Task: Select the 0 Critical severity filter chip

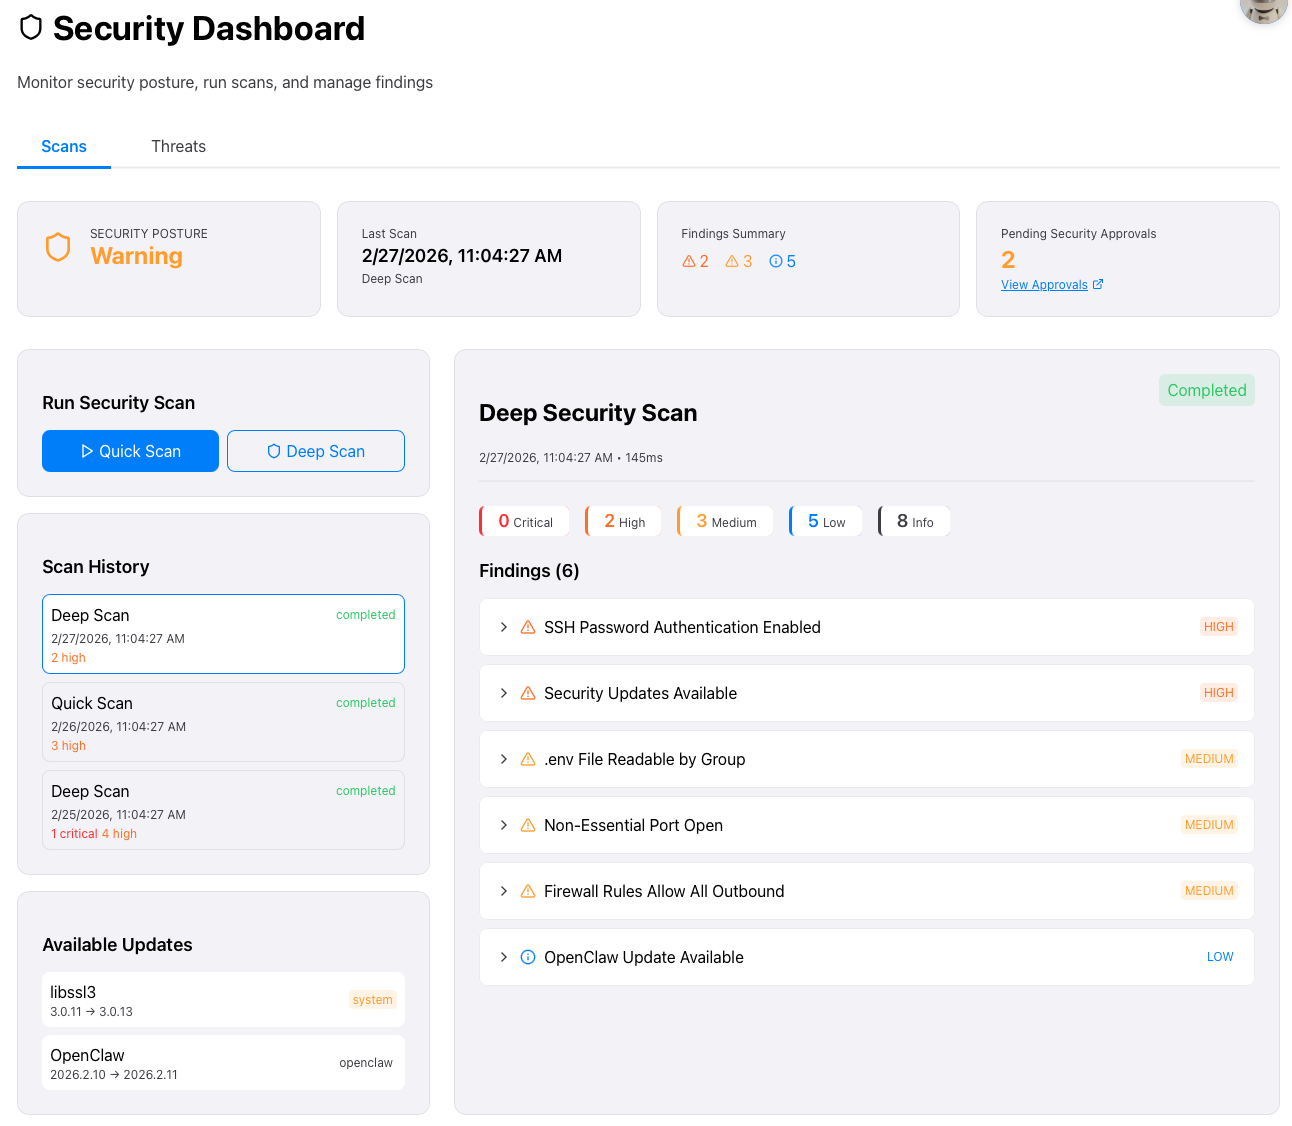Action: [x=524, y=521]
